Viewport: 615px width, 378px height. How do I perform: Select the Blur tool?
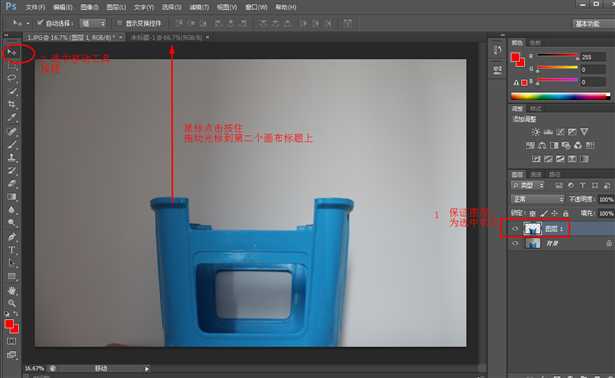click(x=12, y=210)
